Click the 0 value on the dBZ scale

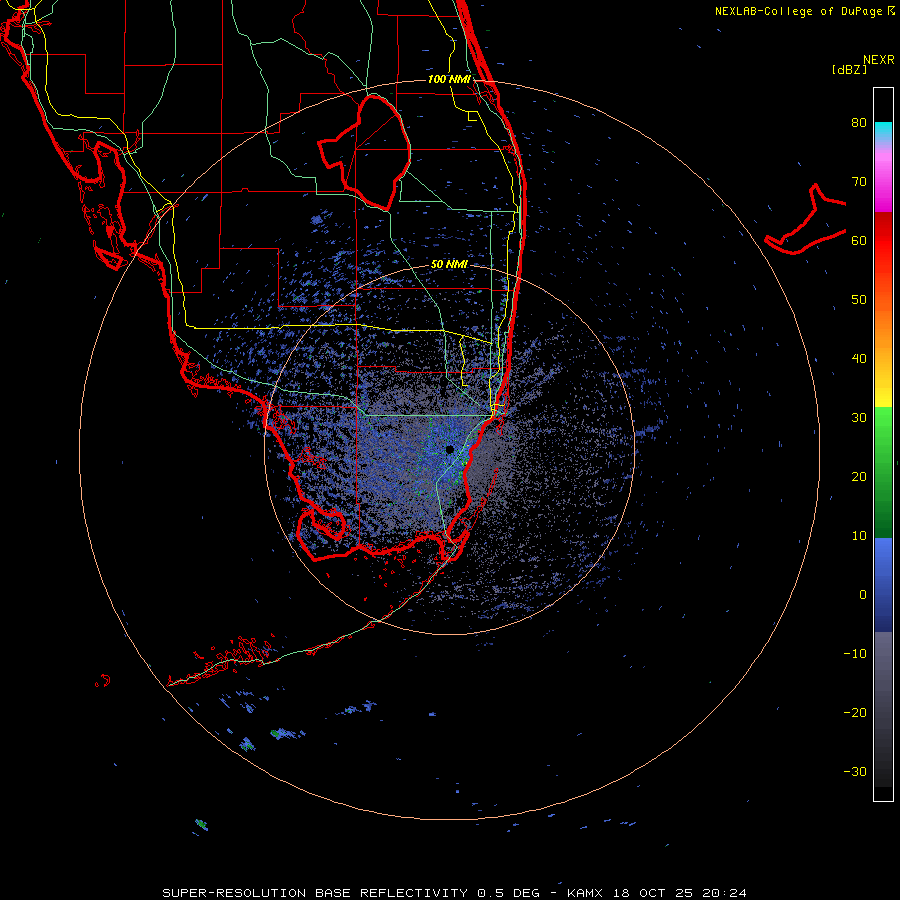(863, 595)
